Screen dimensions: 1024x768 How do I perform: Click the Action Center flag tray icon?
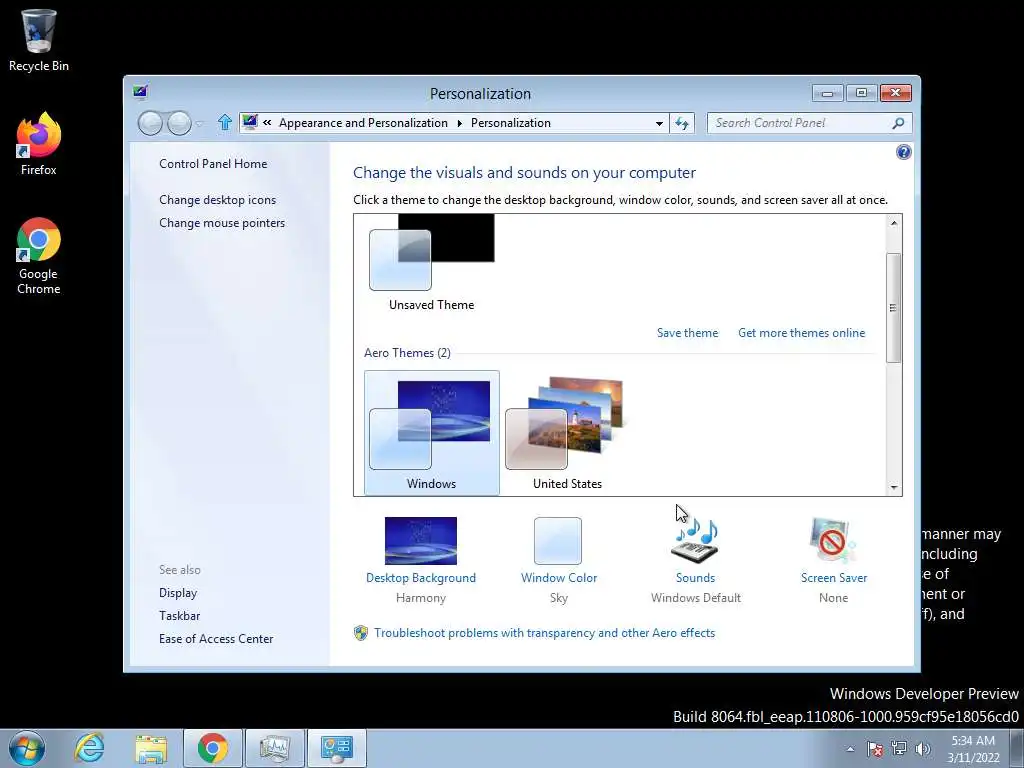pyautogui.click(x=875, y=749)
